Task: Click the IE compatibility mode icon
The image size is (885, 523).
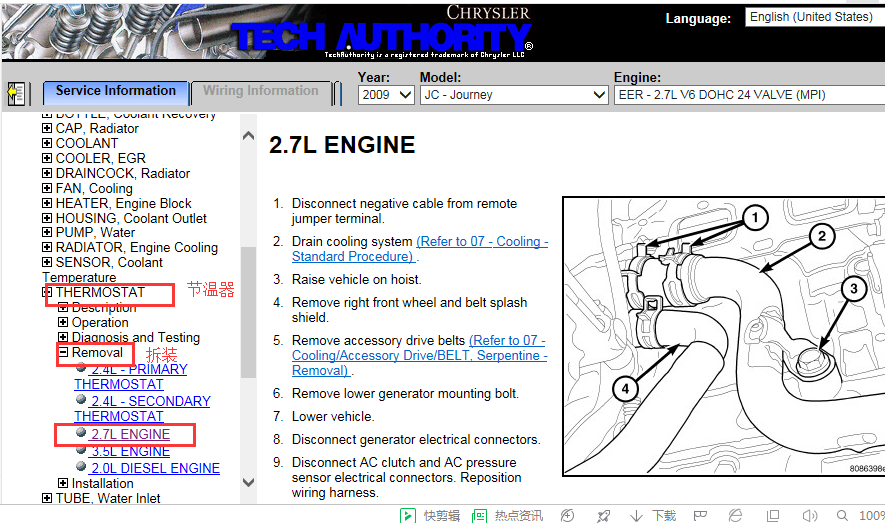Action: (x=735, y=515)
